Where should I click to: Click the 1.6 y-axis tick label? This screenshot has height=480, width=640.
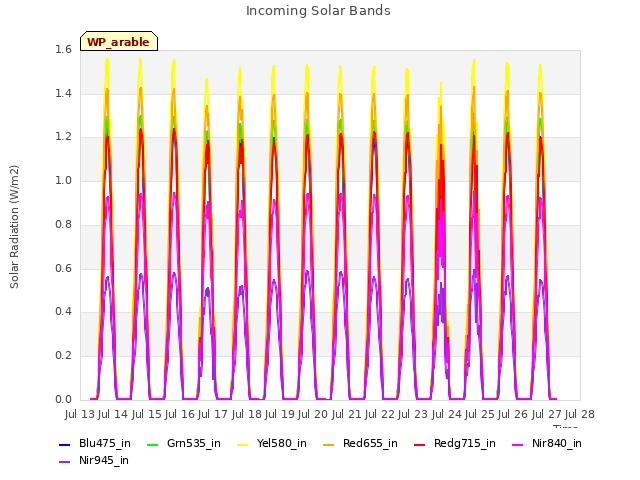pyautogui.click(x=63, y=50)
